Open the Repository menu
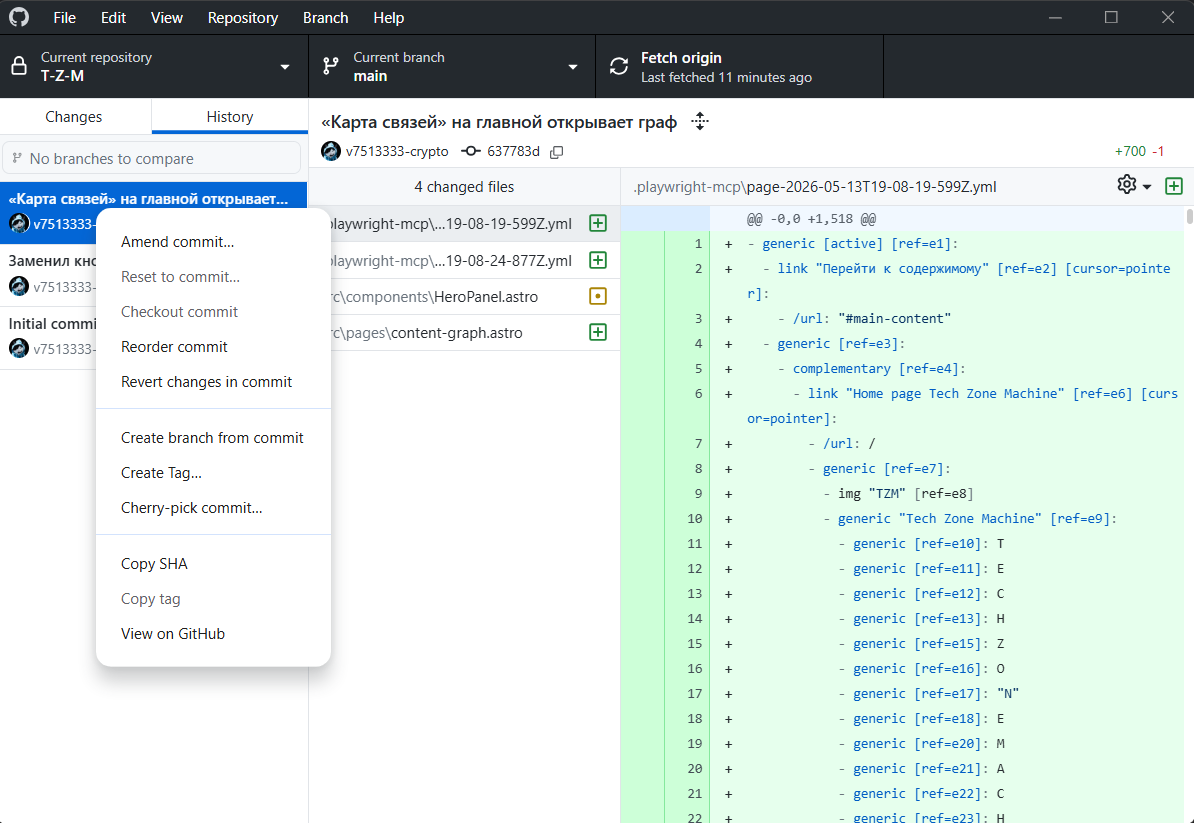The image size is (1194, 823). click(243, 18)
